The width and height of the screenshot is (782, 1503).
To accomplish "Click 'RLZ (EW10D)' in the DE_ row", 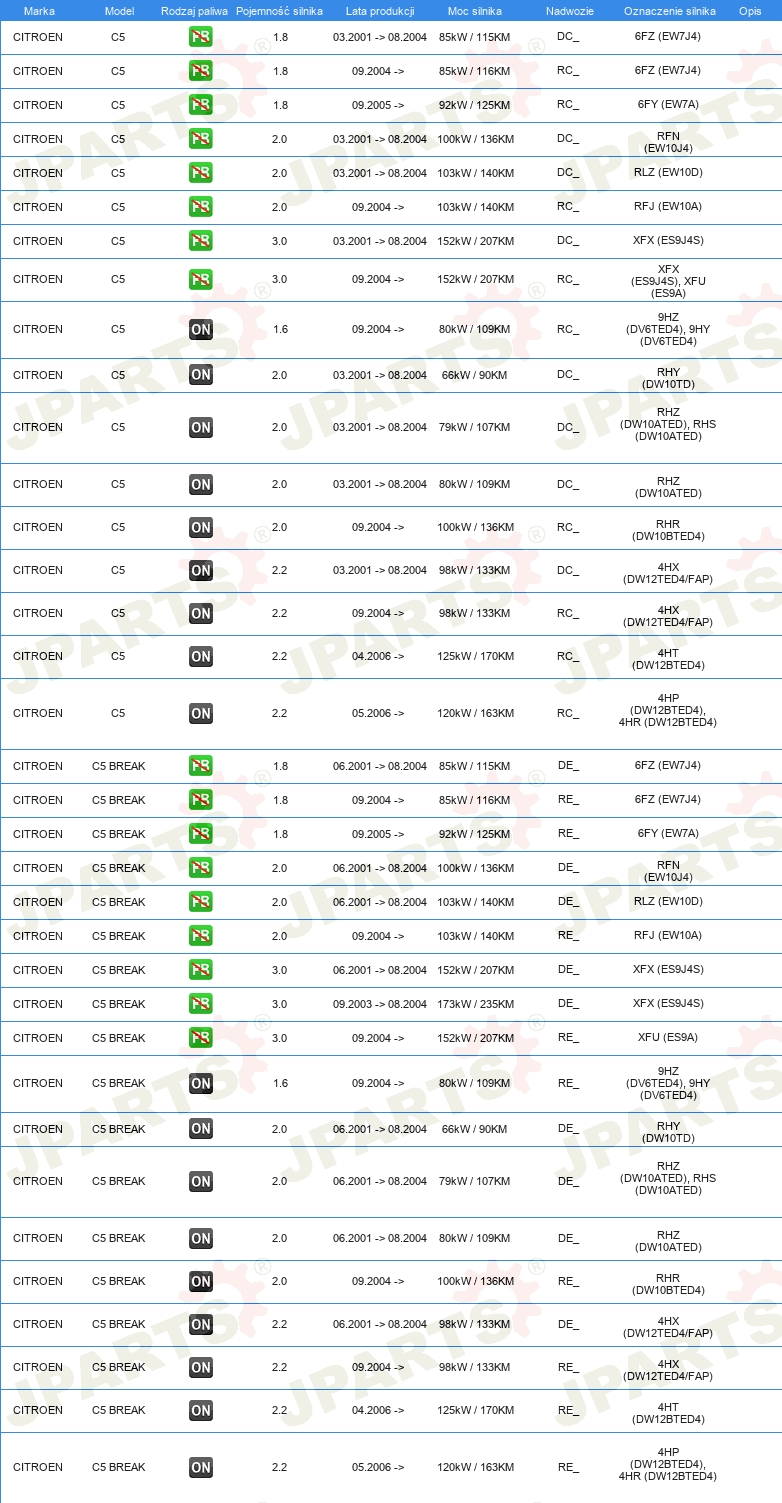I will 668,902.
